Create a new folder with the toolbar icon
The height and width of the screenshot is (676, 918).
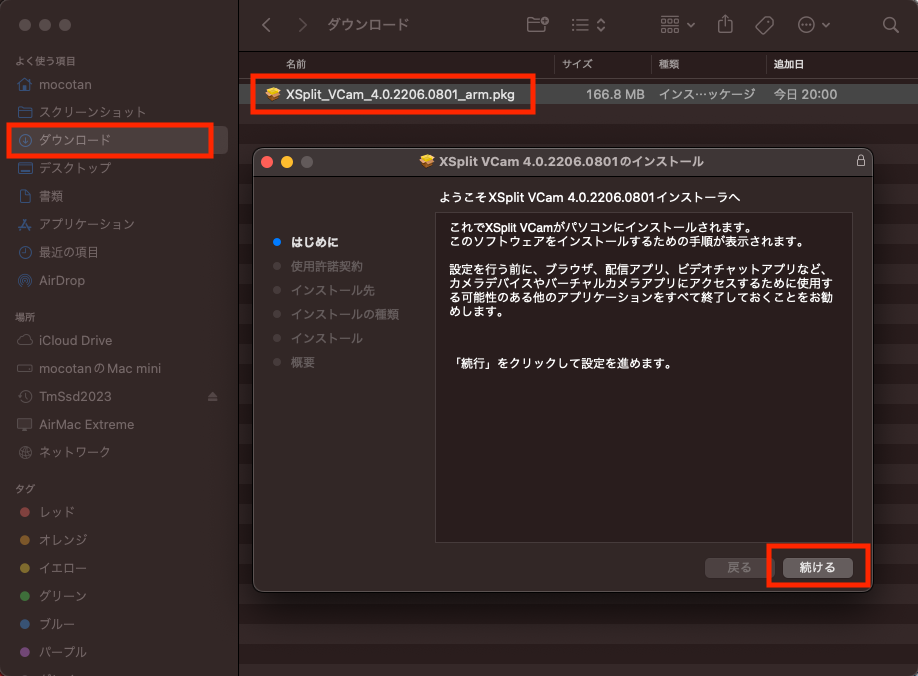tap(537, 25)
